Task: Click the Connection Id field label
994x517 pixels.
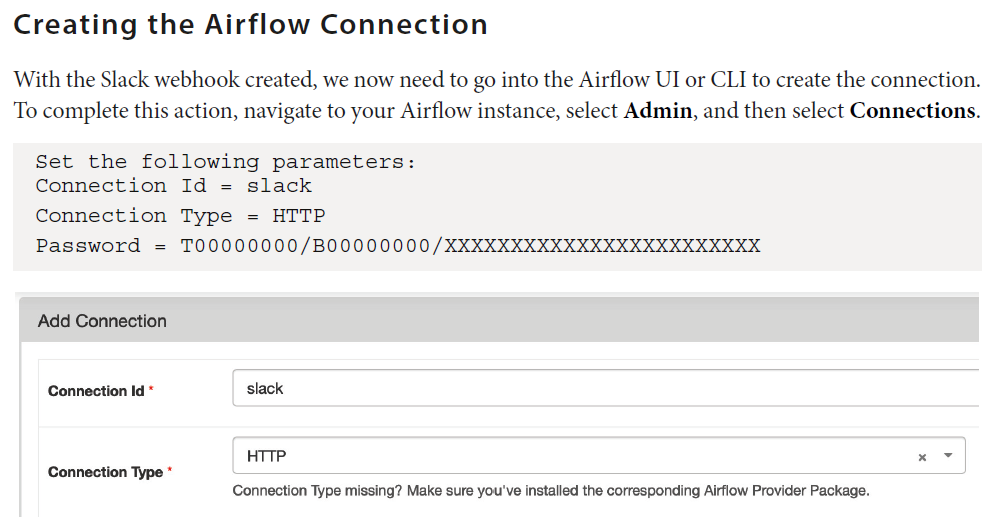Action: point(96,391)
